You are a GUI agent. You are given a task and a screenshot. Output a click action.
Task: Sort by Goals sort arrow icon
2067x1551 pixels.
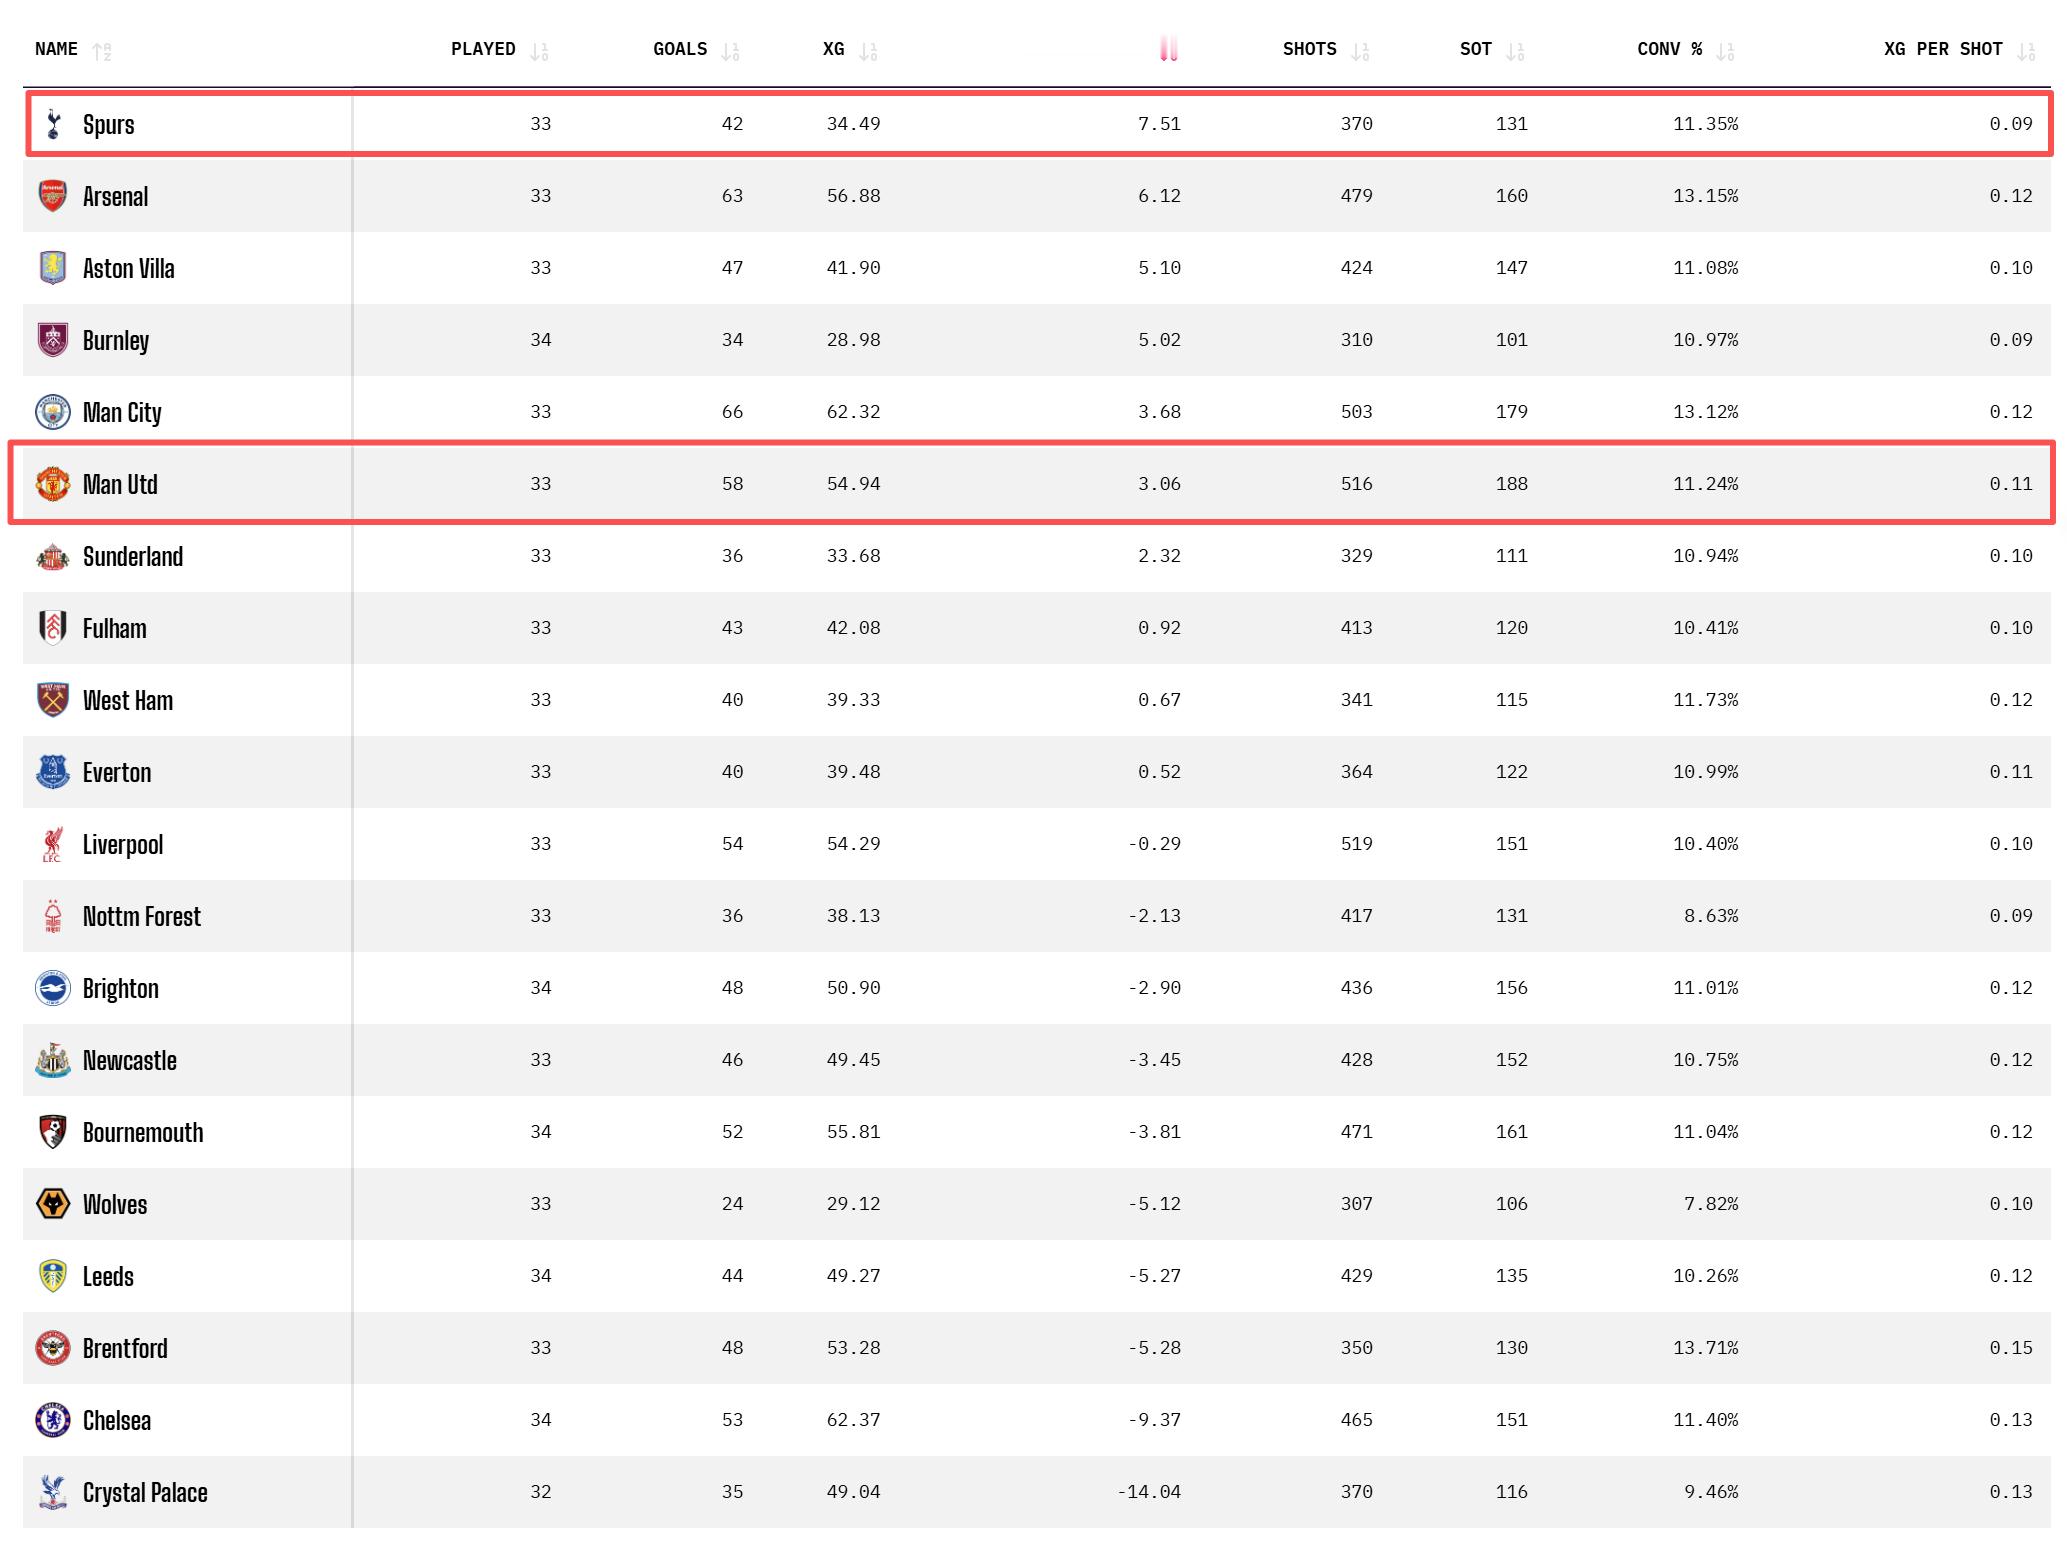(x=730, y=51)
